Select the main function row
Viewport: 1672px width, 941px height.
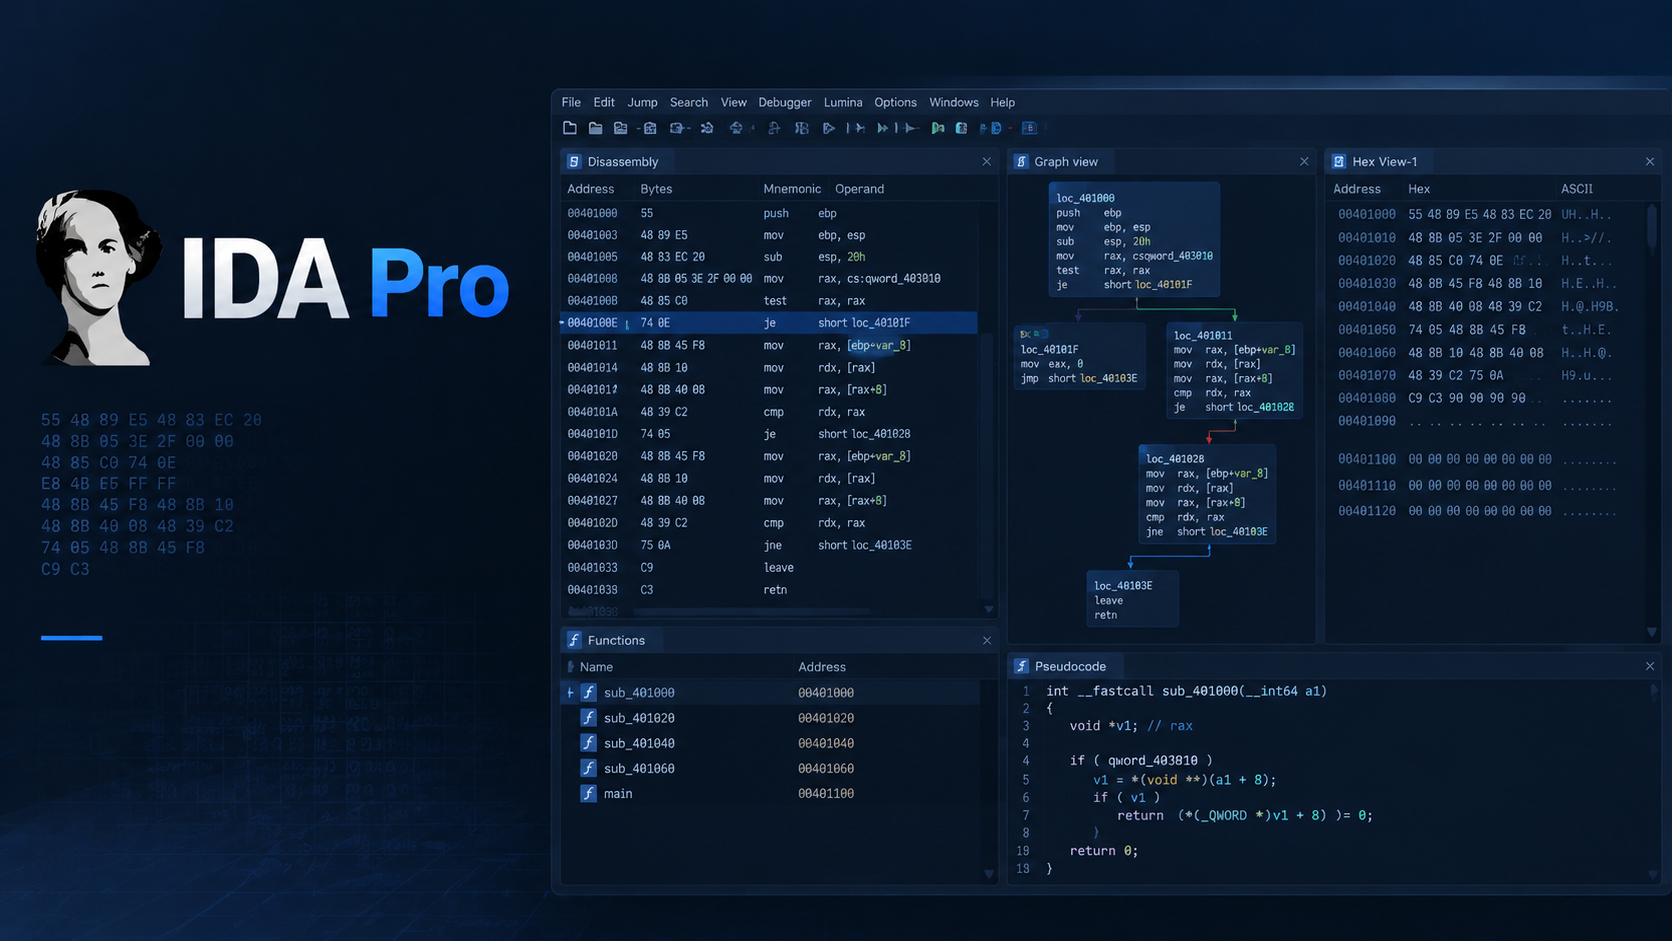click(770, 793)
